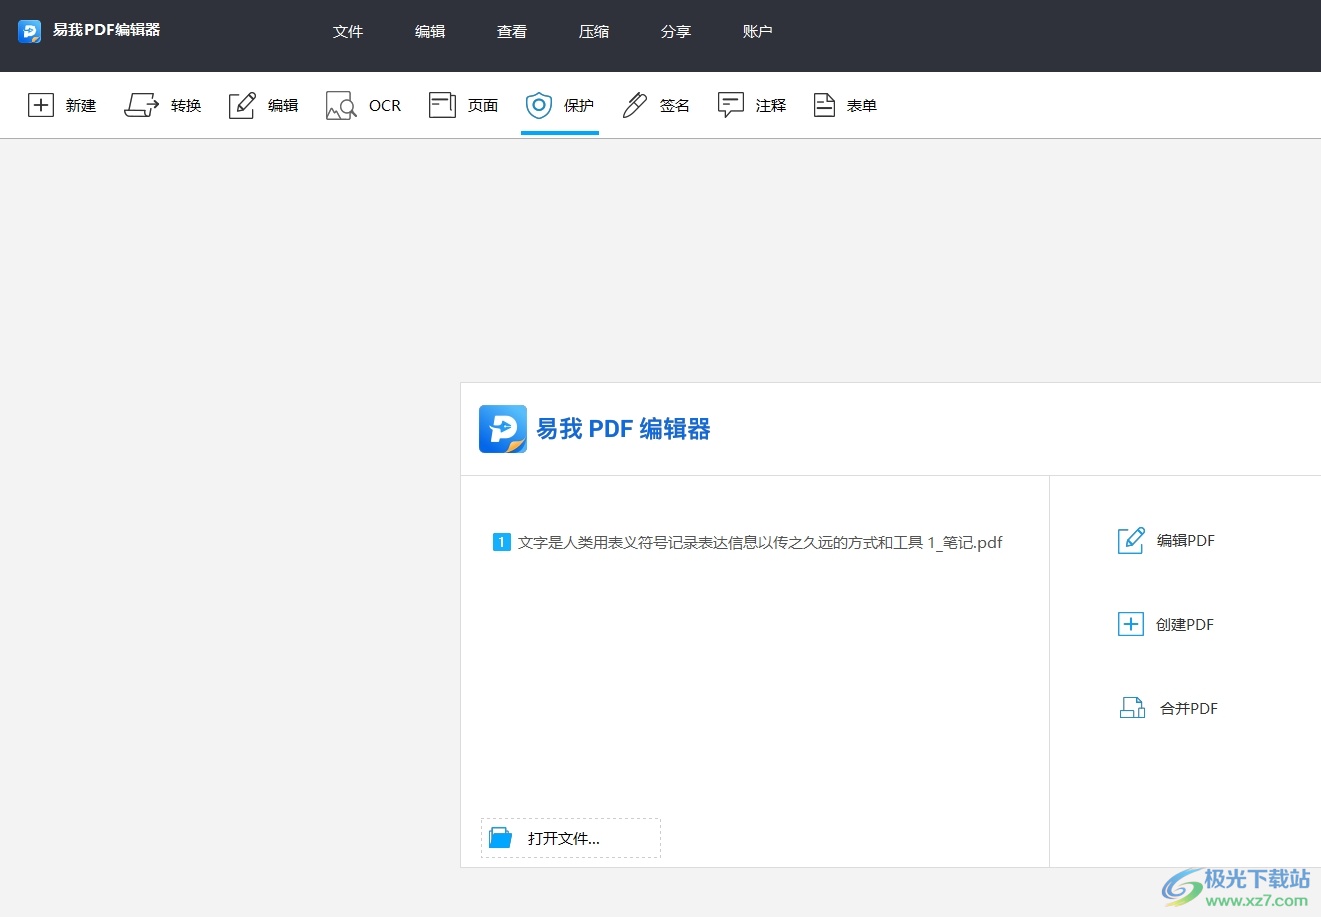Select the 保护 shield tool
The width and height of the screenshot is (1321, 917).
click(x=559, y=105)
